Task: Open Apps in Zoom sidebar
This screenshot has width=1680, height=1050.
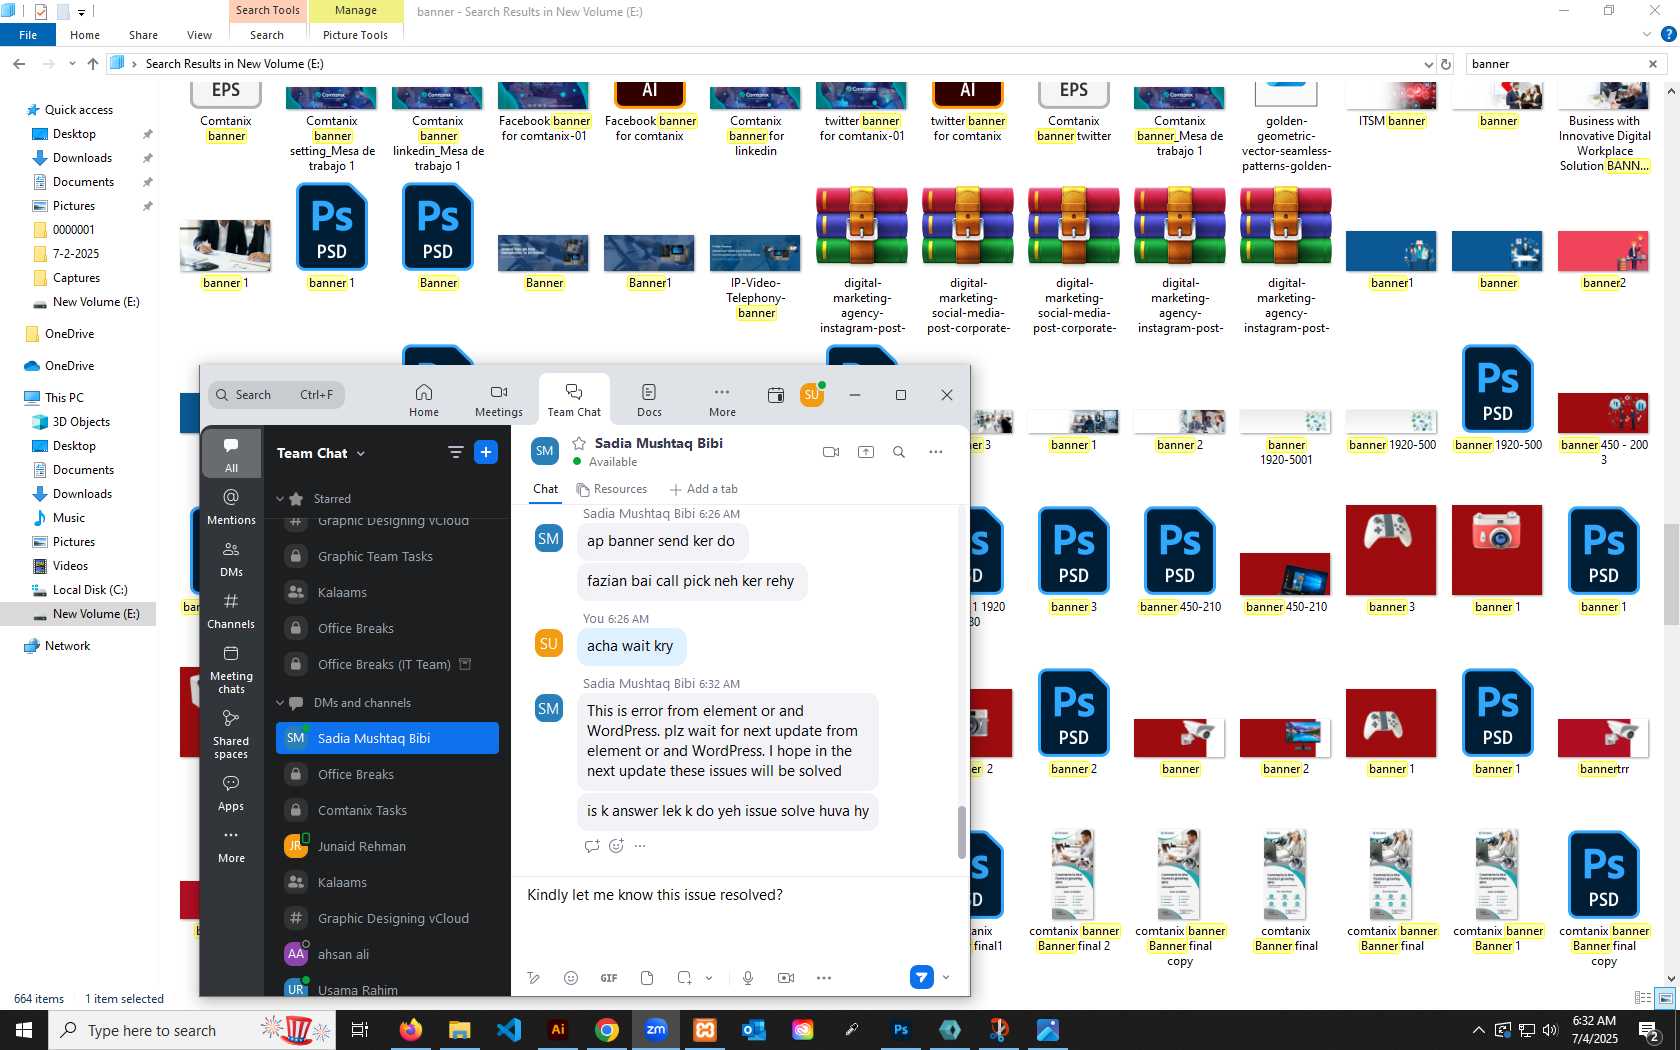Action: 231,792
